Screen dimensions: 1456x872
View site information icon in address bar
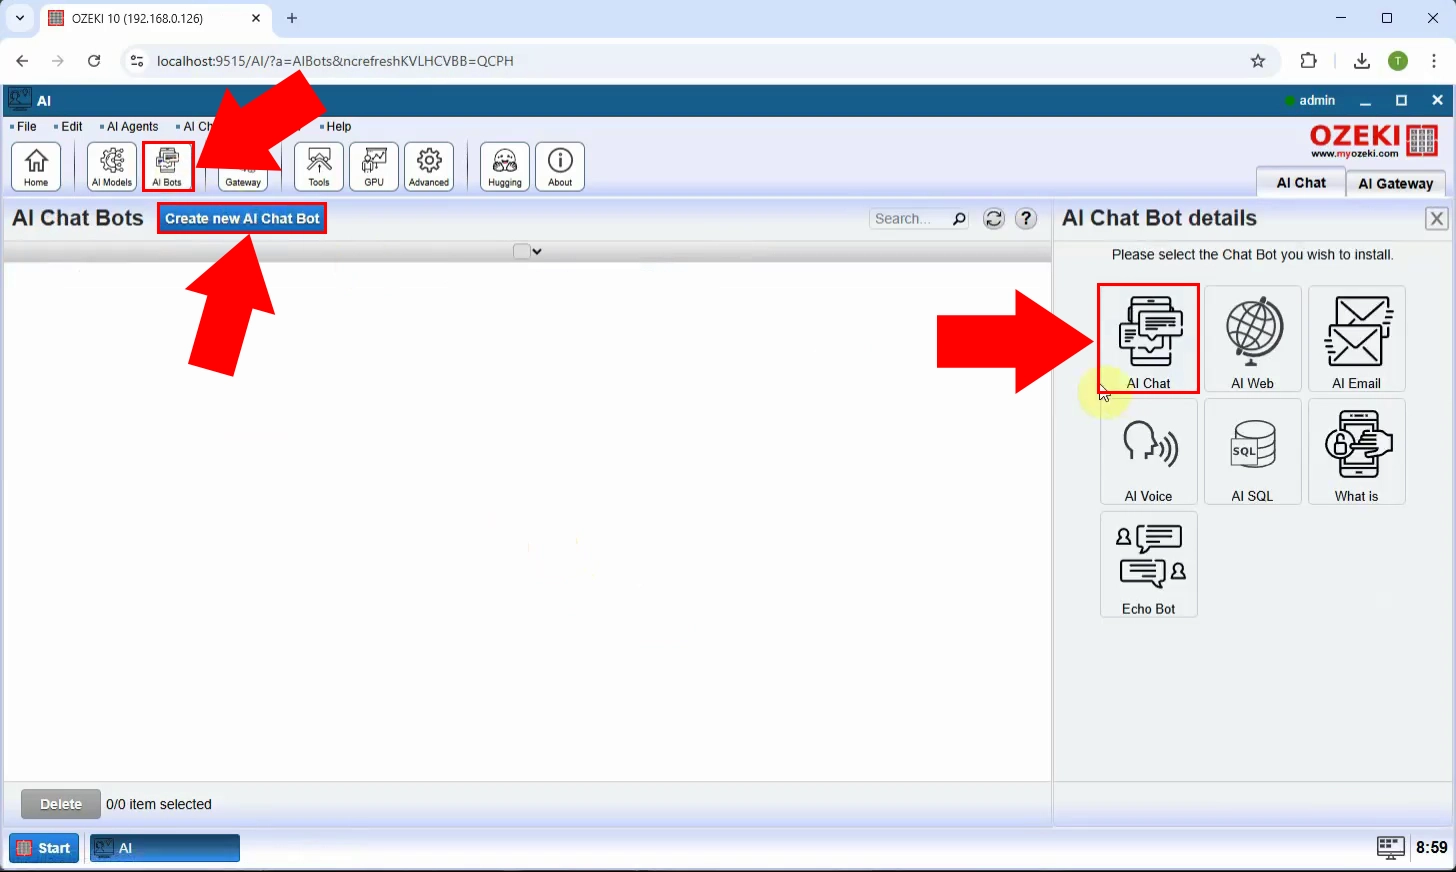coord(137,61)
